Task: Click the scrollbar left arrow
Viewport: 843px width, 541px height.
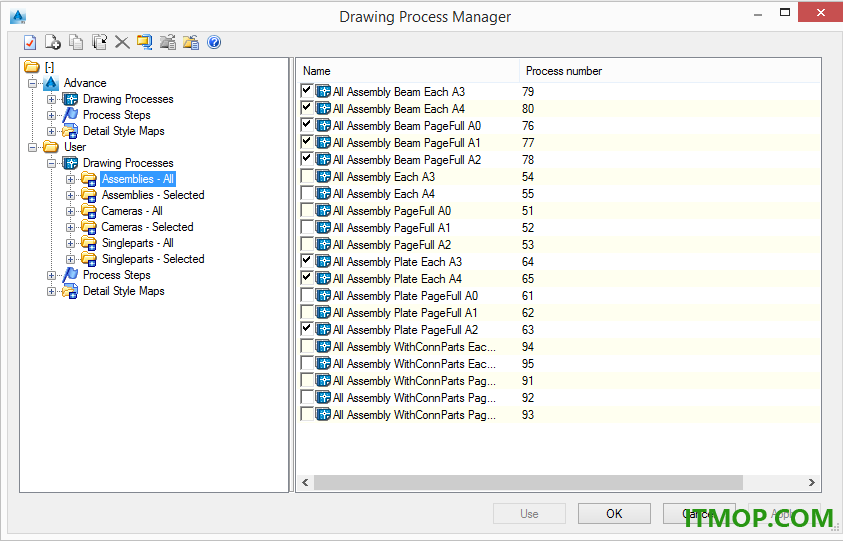Action: click(x=305, y=482)
